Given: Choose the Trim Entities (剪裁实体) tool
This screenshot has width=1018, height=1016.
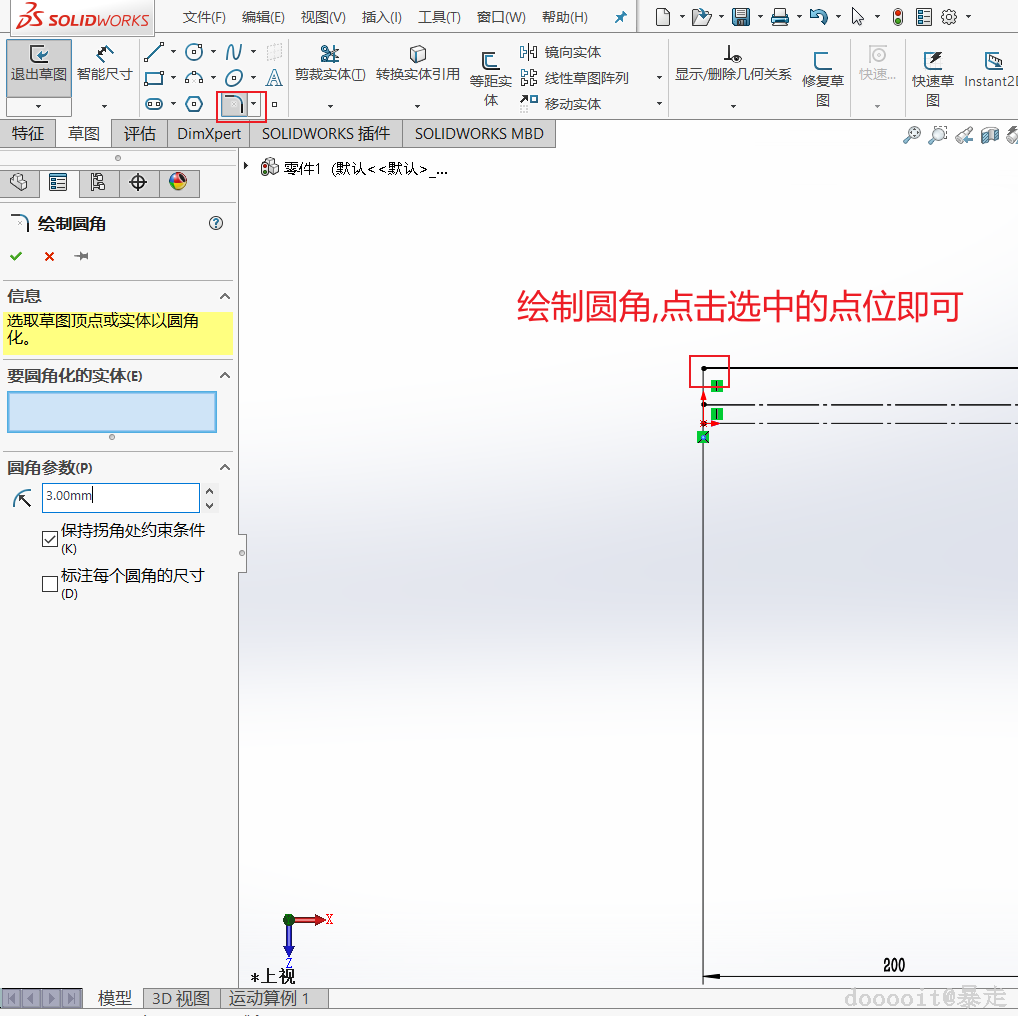Looking at the screenshot, I should tap(330, 64).
